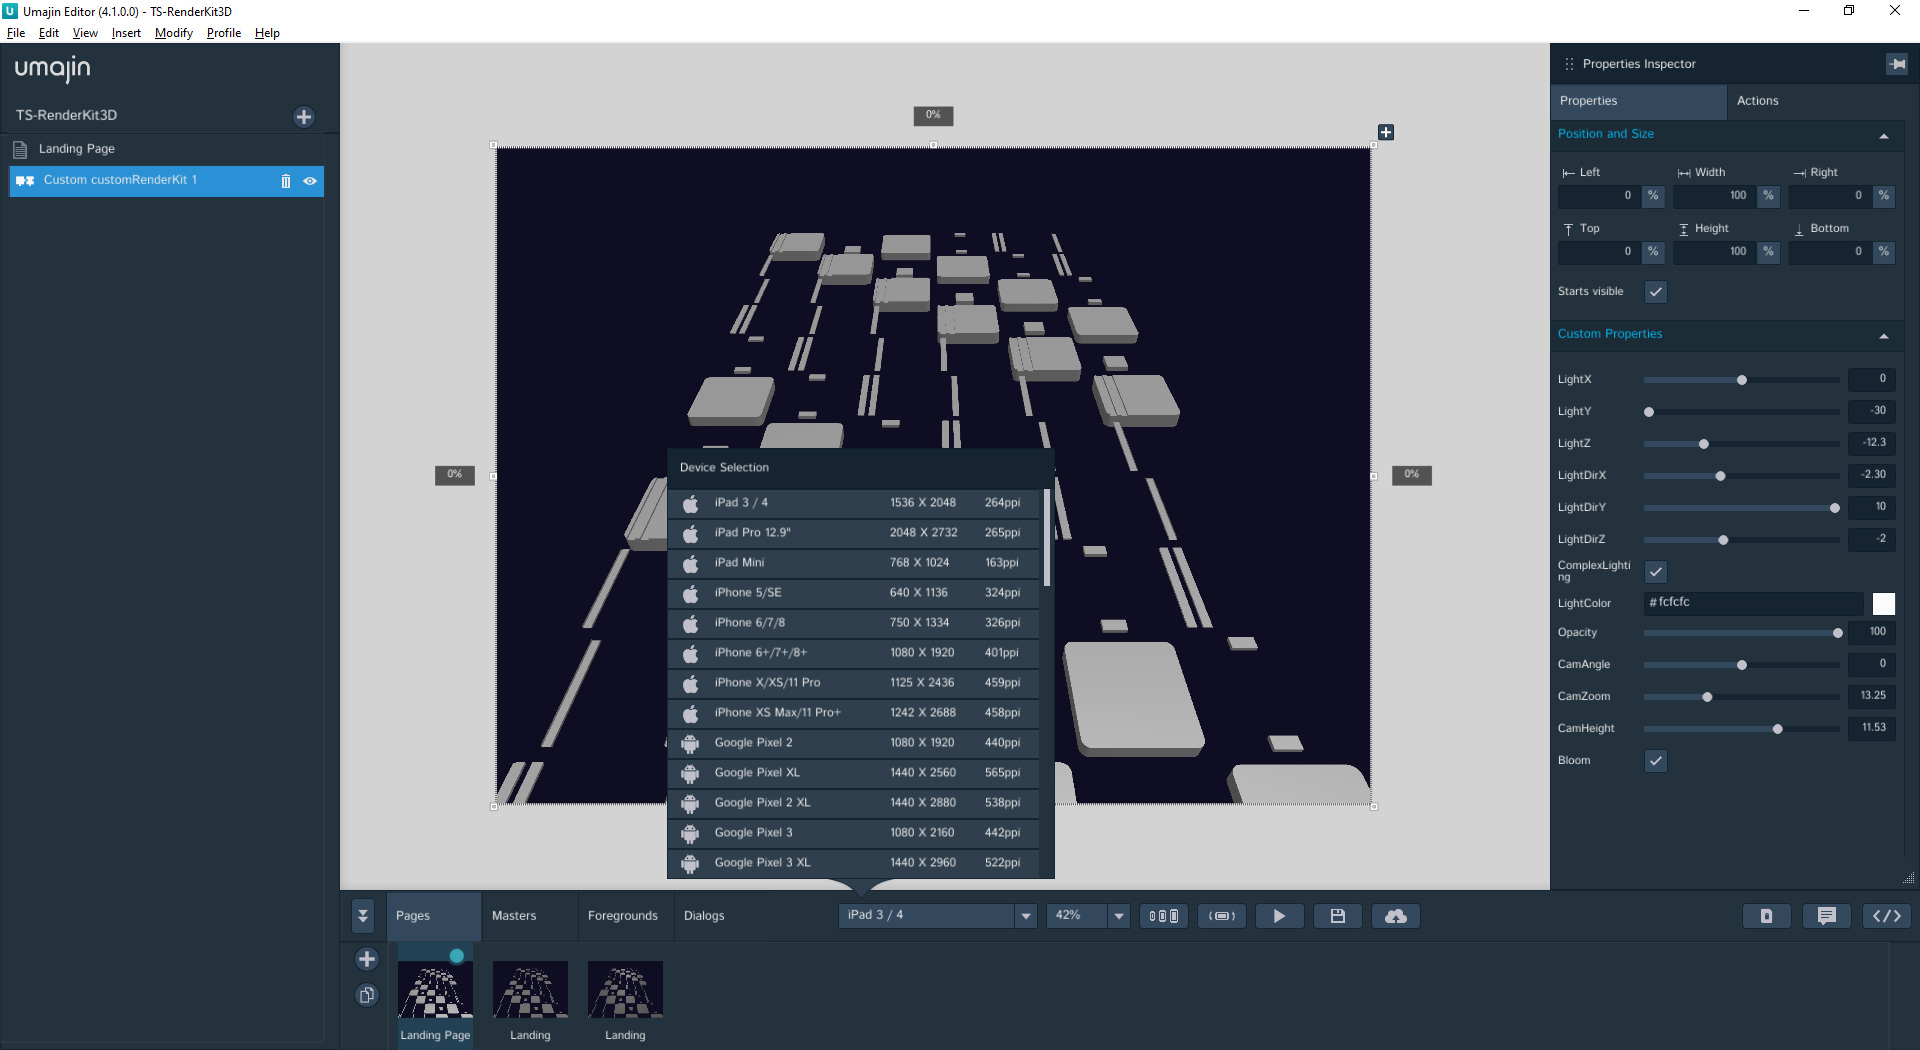
Task: Click the cloud upload publish icon
Action: 1396,916
